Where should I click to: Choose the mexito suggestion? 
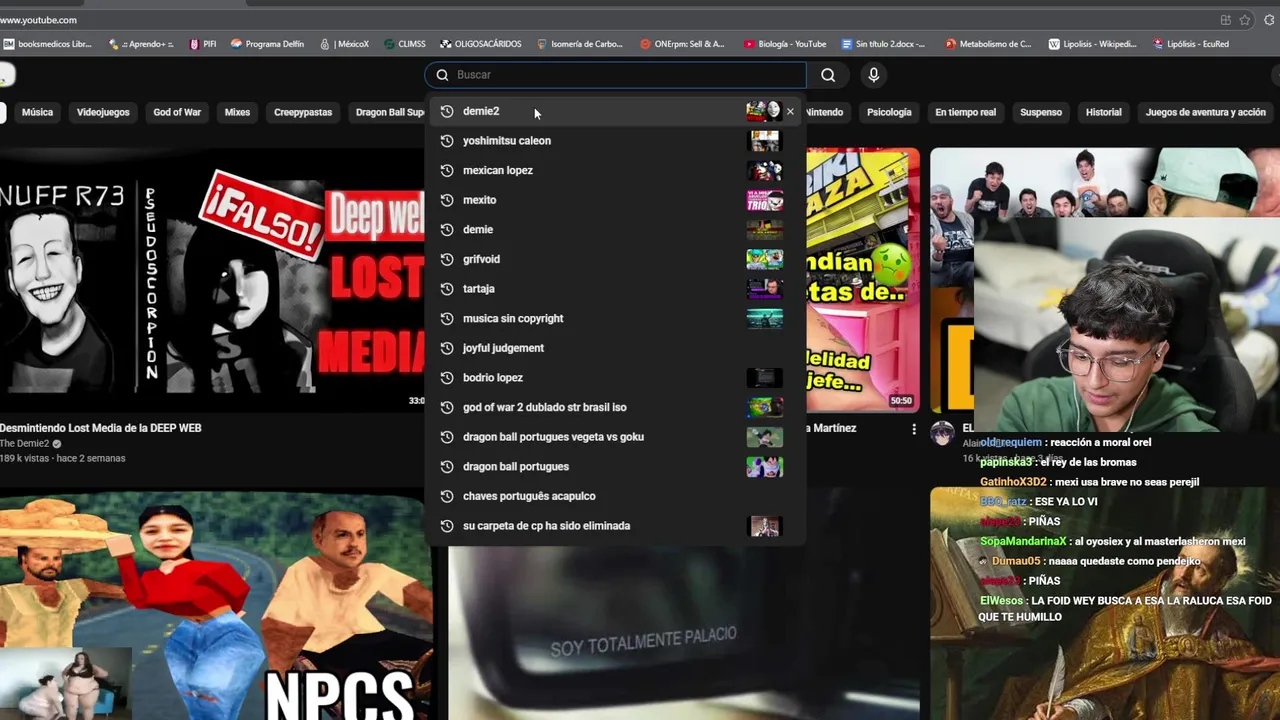tap(615, 200)
